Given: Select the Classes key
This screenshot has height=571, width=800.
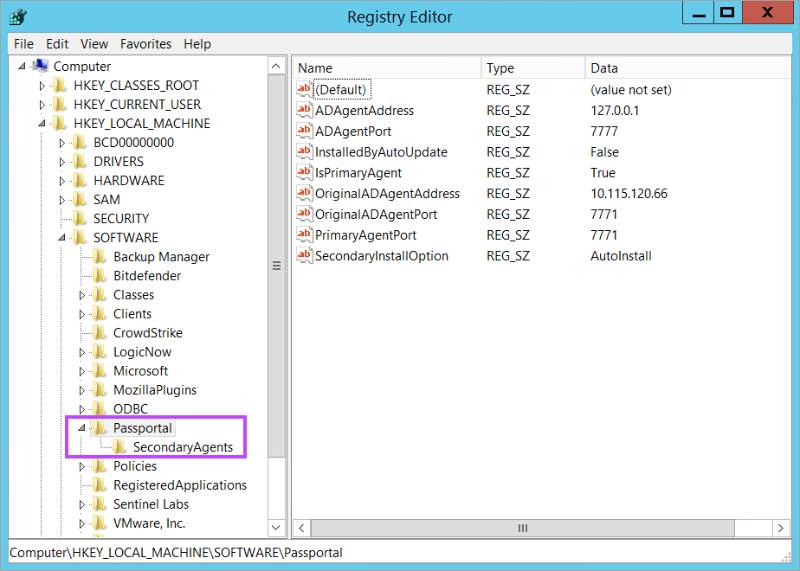Looking at the screenshot, I should pyautogui.click(x=133, y=295).
